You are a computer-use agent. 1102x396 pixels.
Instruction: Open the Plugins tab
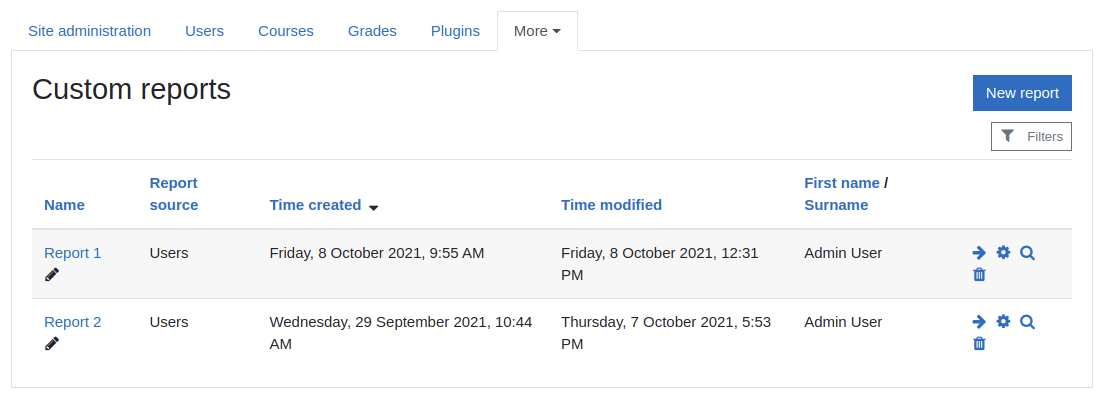pos(455,31)
